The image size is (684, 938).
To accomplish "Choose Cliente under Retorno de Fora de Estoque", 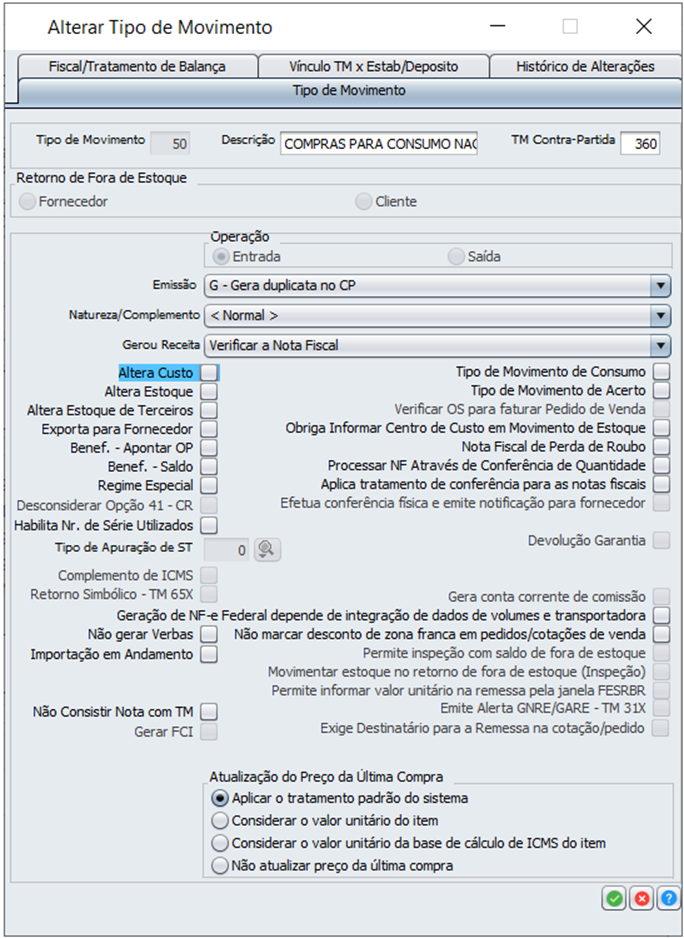I will [364, 202].
